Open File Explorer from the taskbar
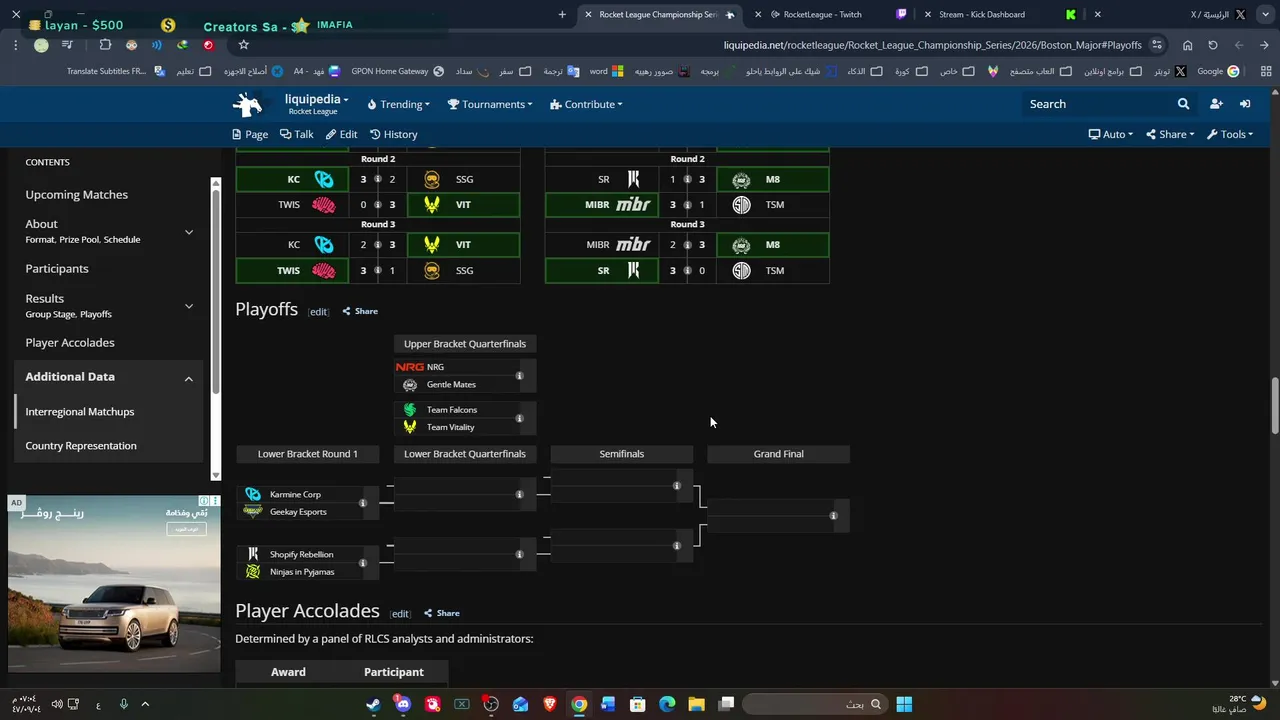The height and width of the screenshot is (720, 1280). 697,704
